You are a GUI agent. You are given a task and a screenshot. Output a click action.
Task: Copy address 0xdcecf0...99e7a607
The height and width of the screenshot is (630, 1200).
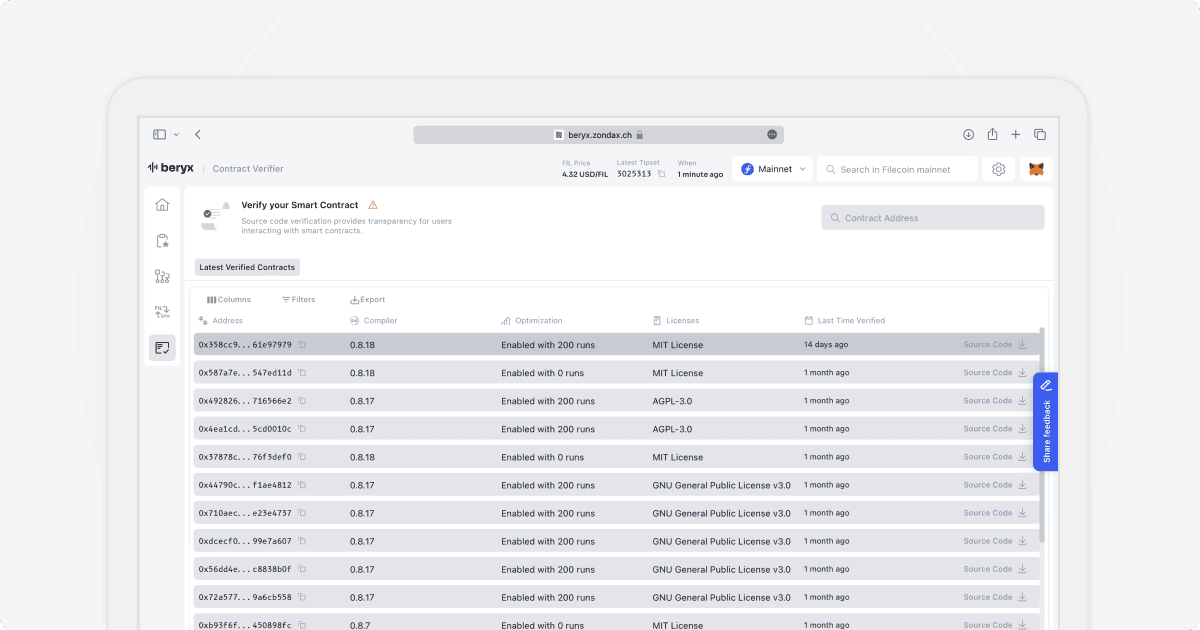[x=302, y=541]
